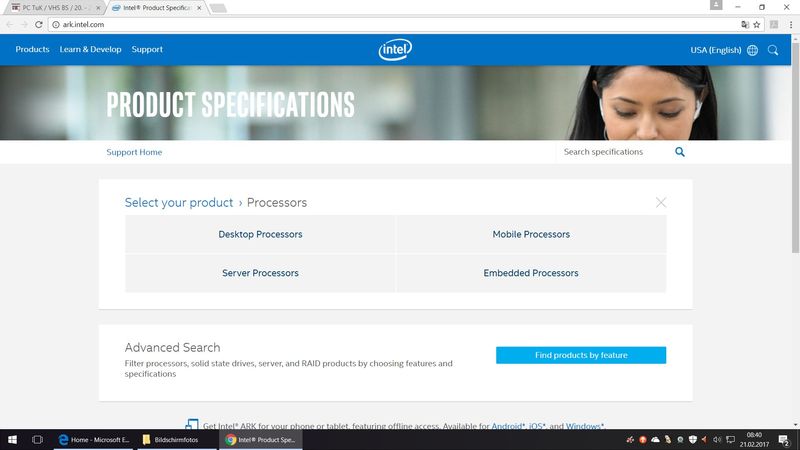Choose Mobile Processors
800x450 pixels.
tap(531, 234)
